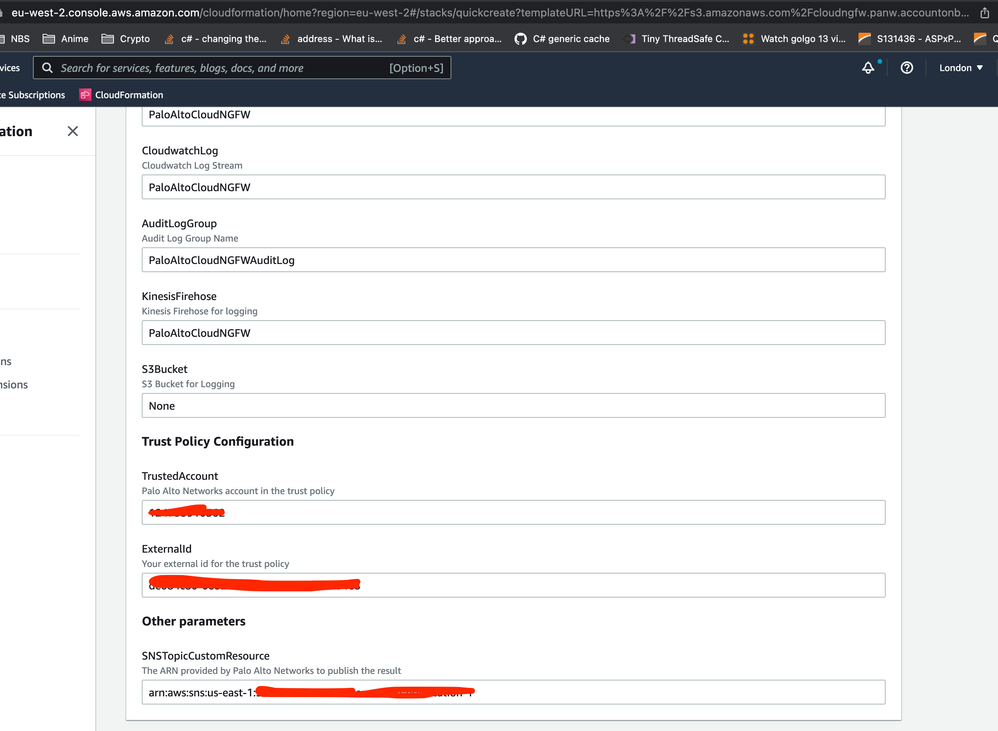Open the notifications bell icon

tap(868, 68)
